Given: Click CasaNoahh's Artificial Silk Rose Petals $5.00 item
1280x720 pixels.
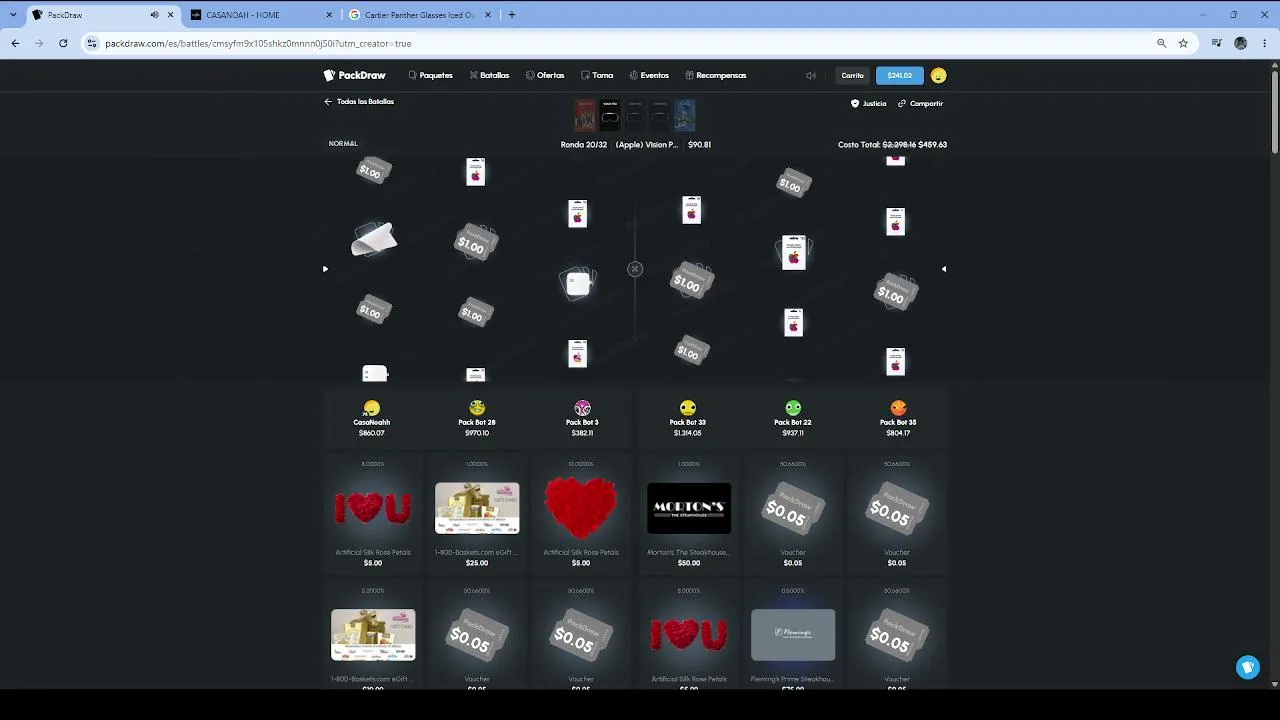Looking at the screenshot, I should tap(373, 515).
